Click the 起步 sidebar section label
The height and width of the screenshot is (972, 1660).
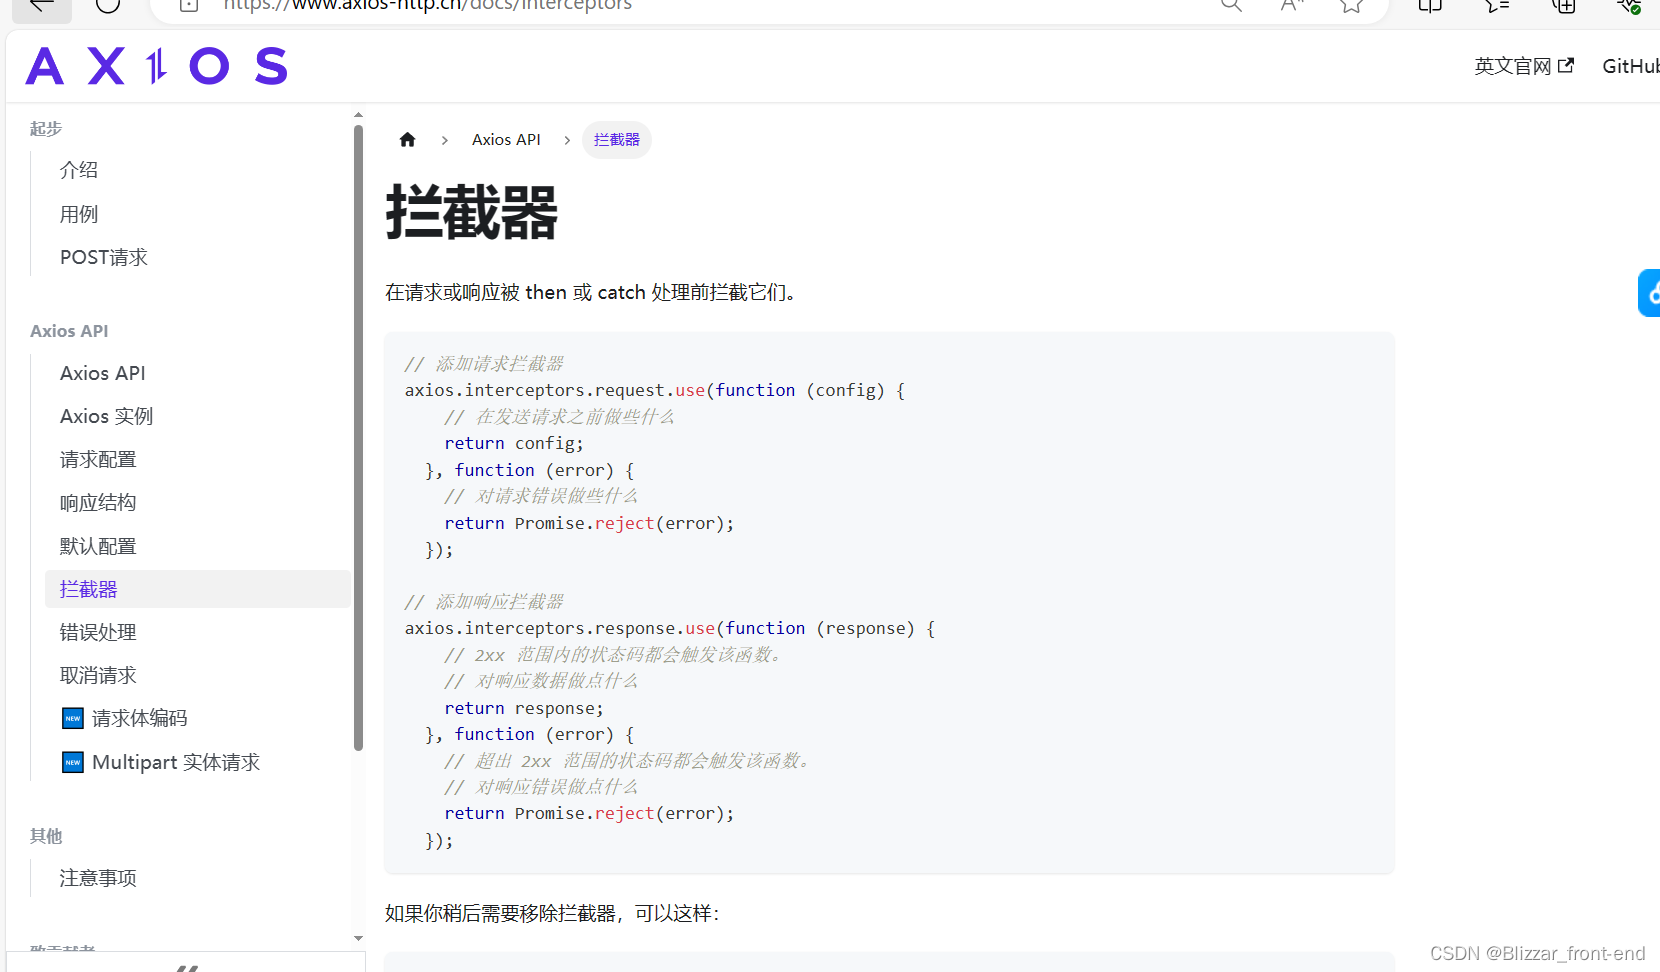46,128
